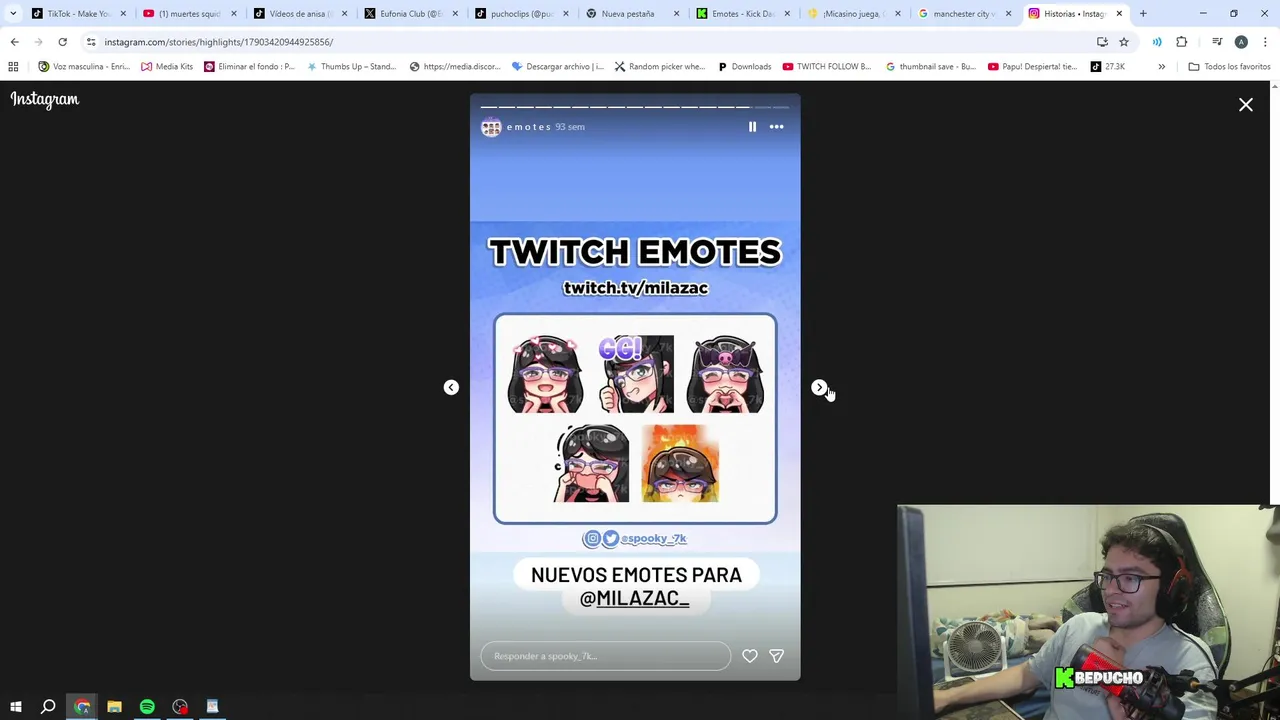Open the thumbnail save bookmark

[x=931, y=67]
